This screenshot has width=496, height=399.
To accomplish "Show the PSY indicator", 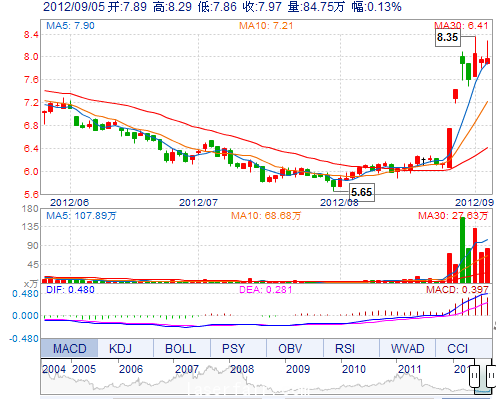I will tap(233, 348).
